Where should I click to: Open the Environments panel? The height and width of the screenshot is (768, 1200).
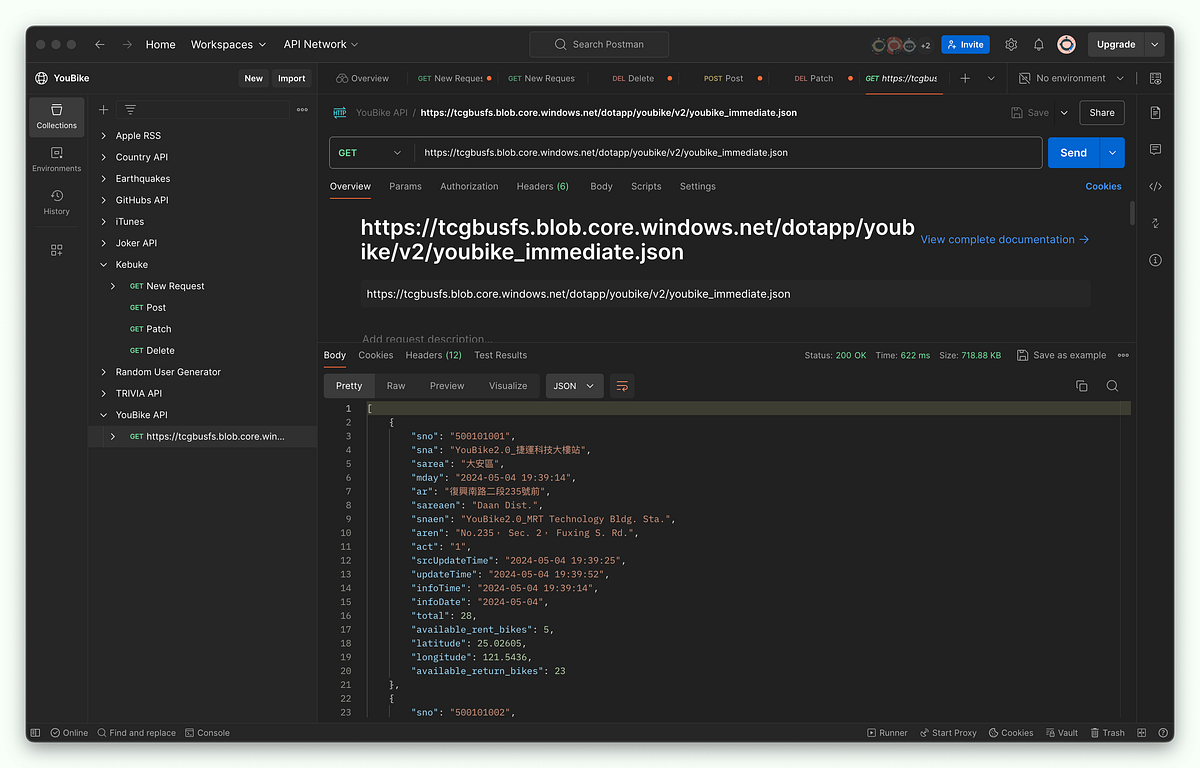tap(56, 160)
